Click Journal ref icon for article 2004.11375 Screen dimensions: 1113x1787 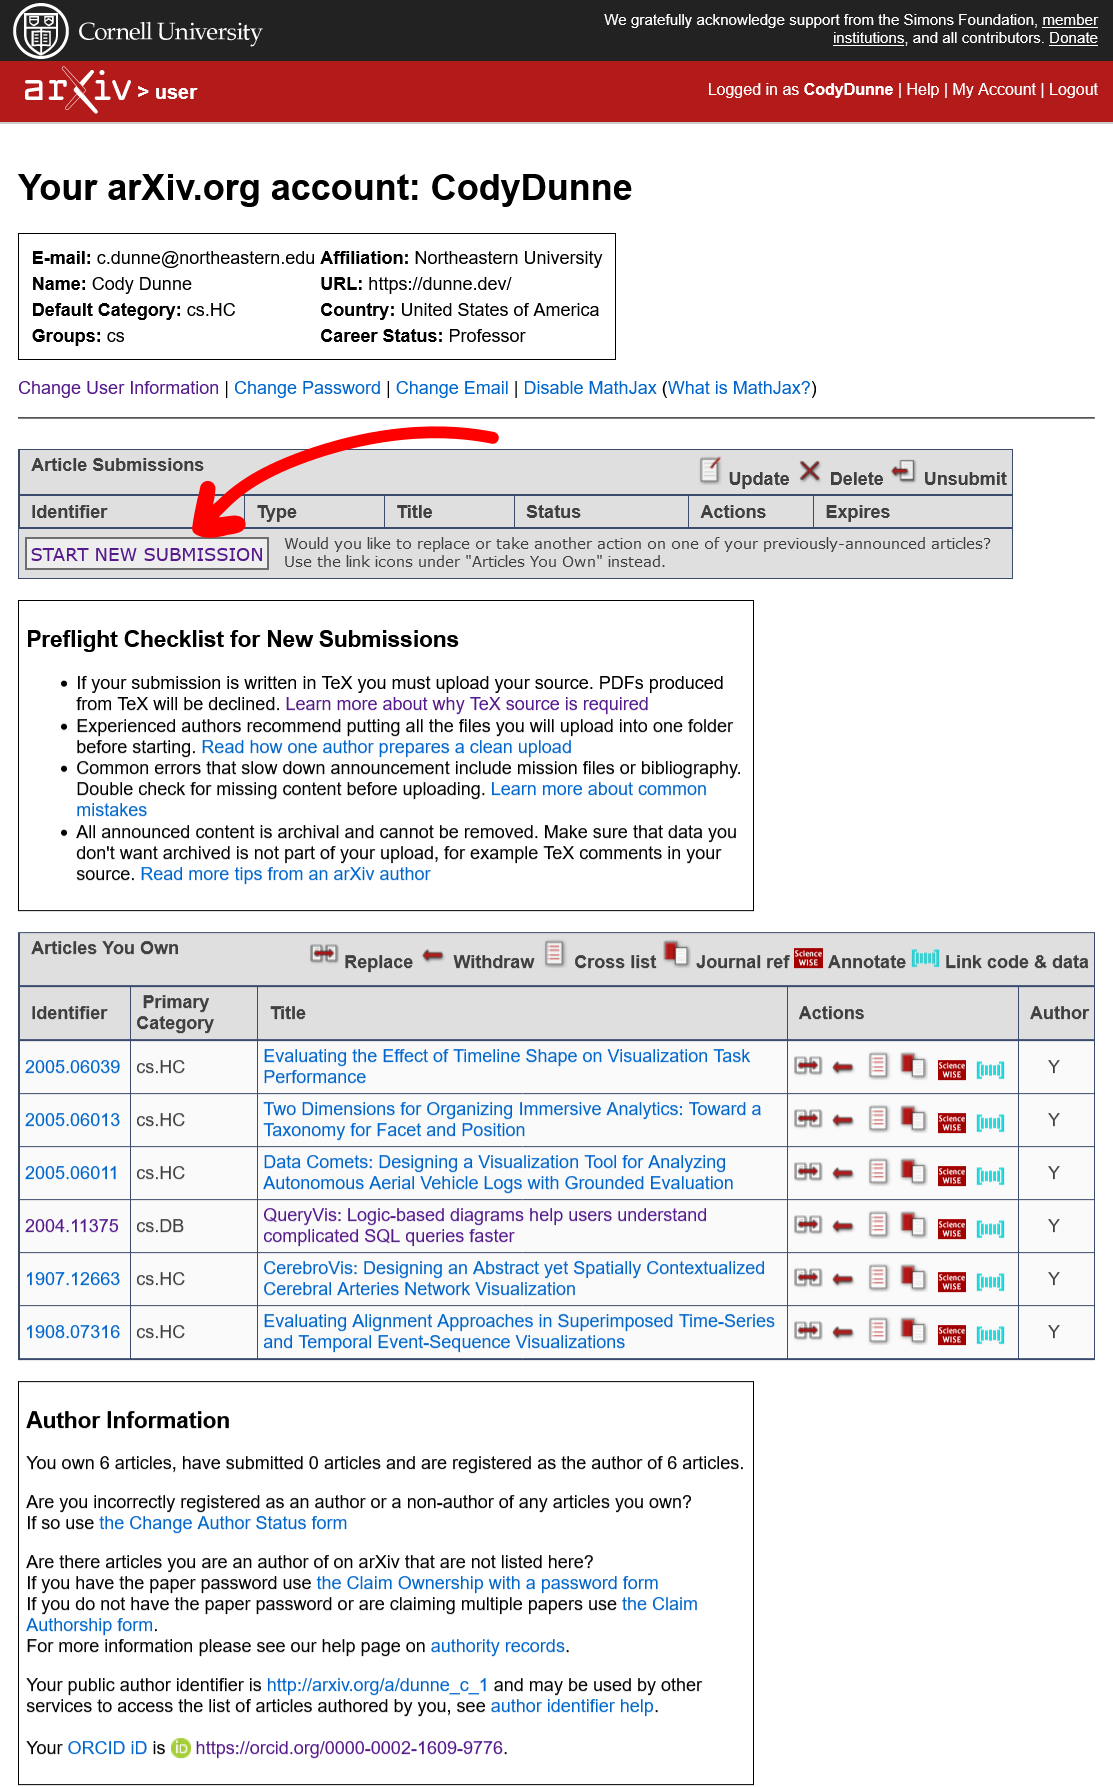(x=913, y=1224)
